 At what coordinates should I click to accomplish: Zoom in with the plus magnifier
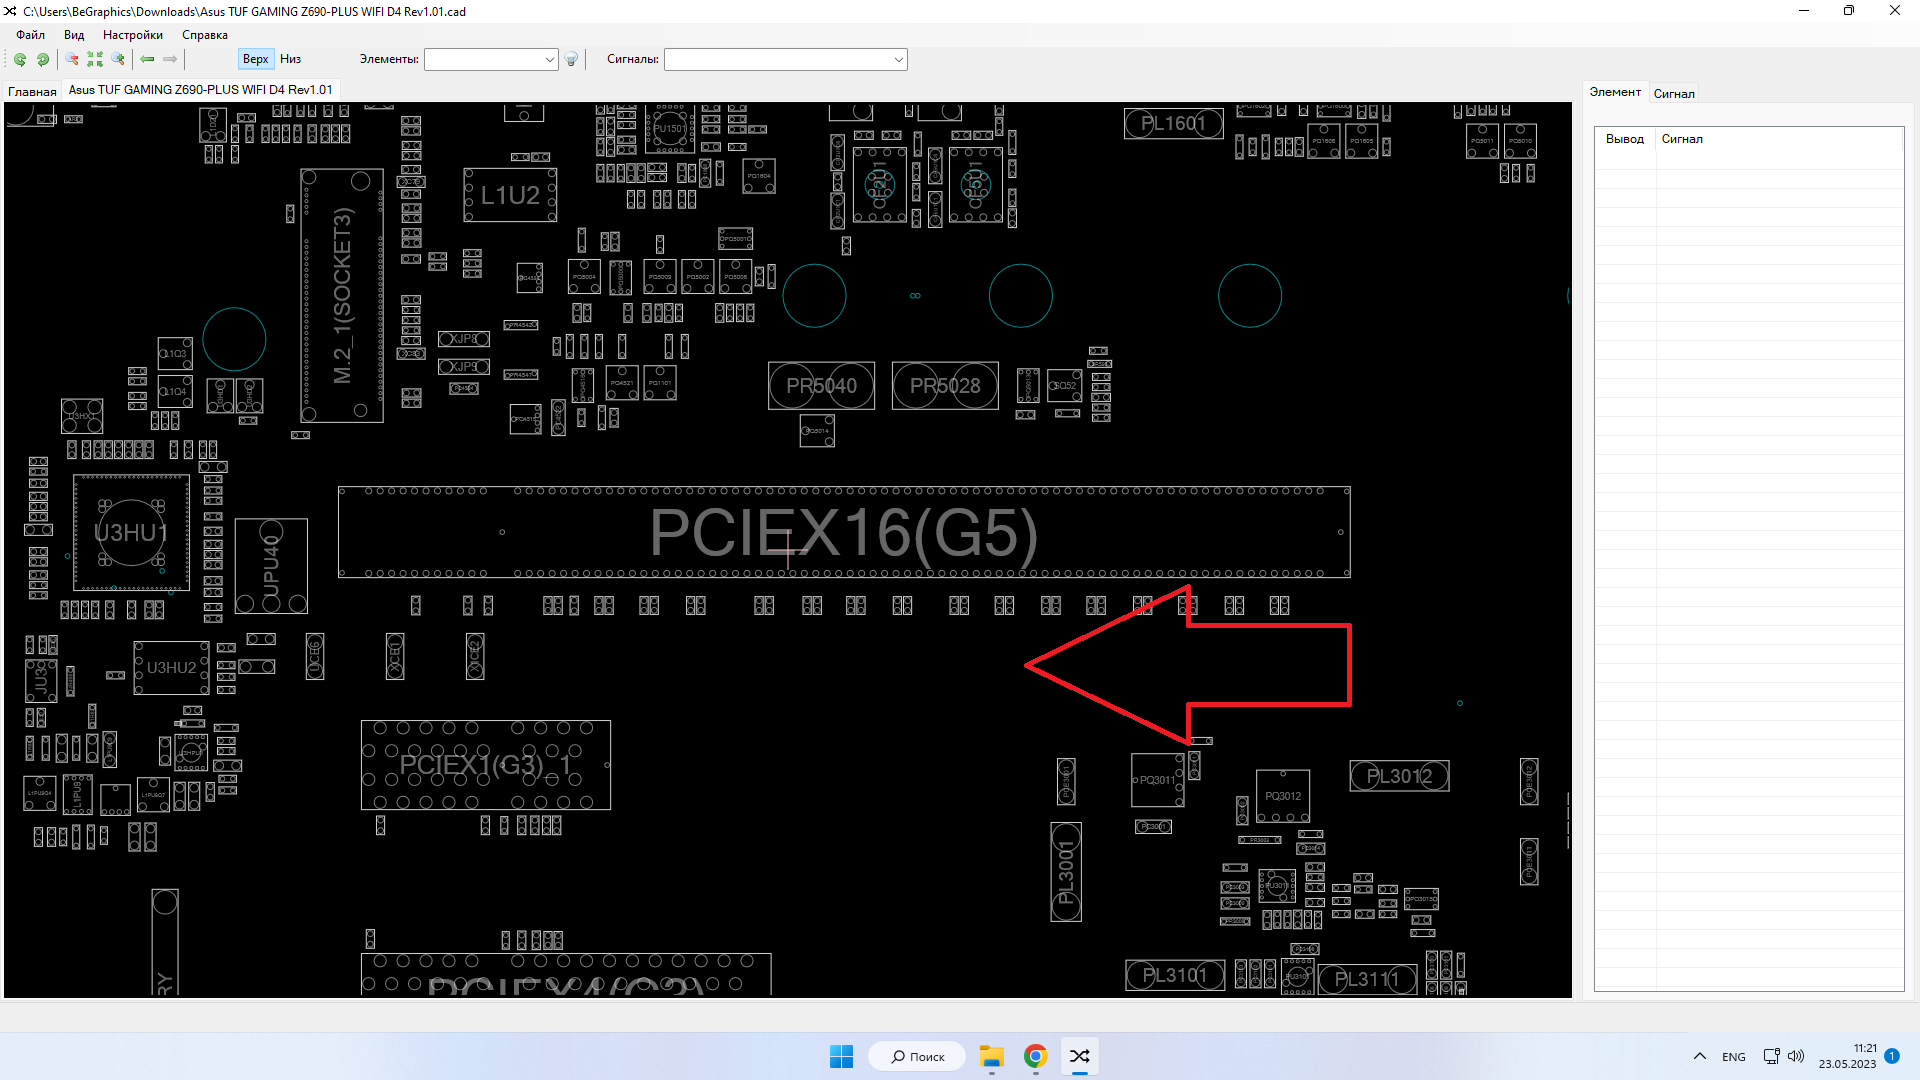point(119,59)
